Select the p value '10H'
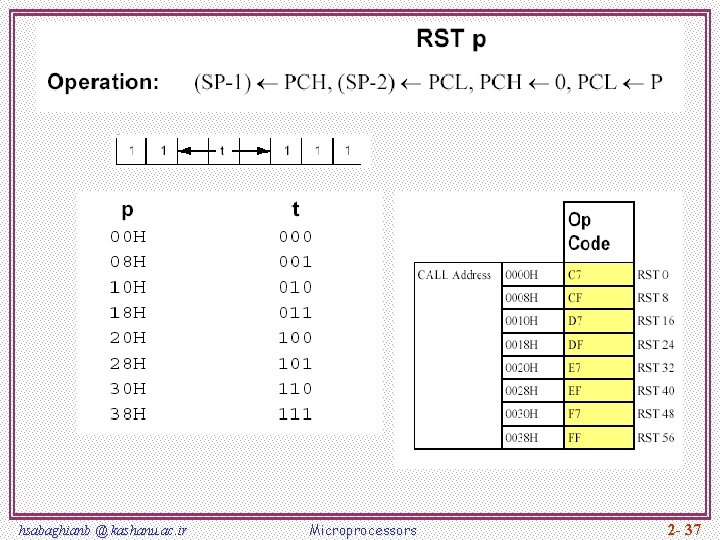720x540 pixels. 128,288
